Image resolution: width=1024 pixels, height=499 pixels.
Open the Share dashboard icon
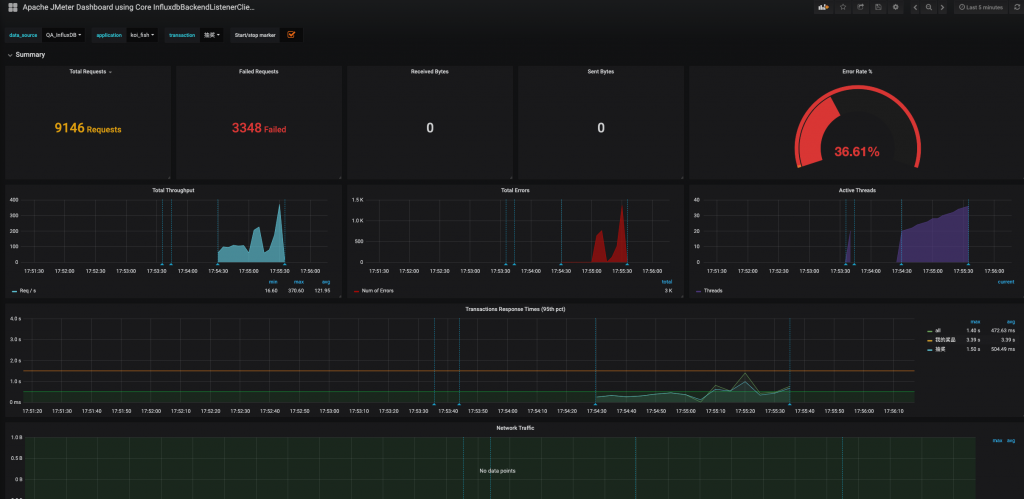(860, 7)
